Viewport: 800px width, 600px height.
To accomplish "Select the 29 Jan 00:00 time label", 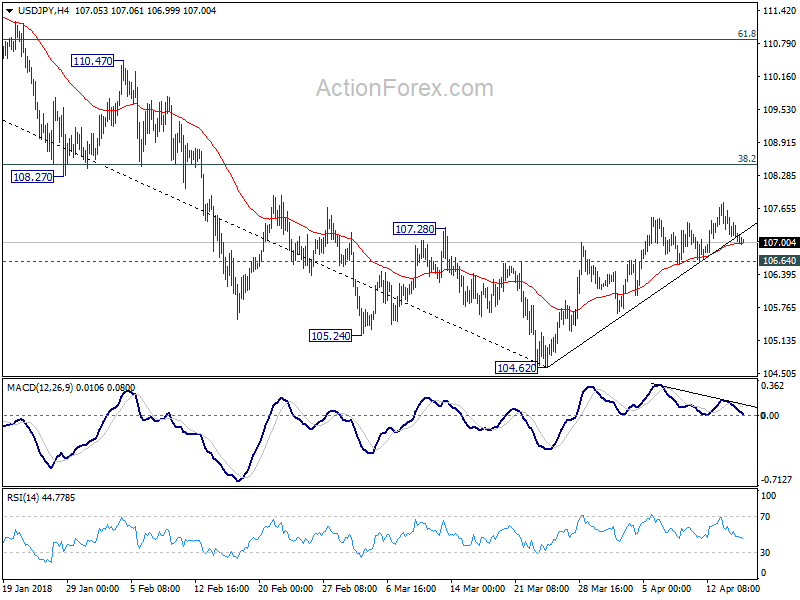I will (92, 588).
